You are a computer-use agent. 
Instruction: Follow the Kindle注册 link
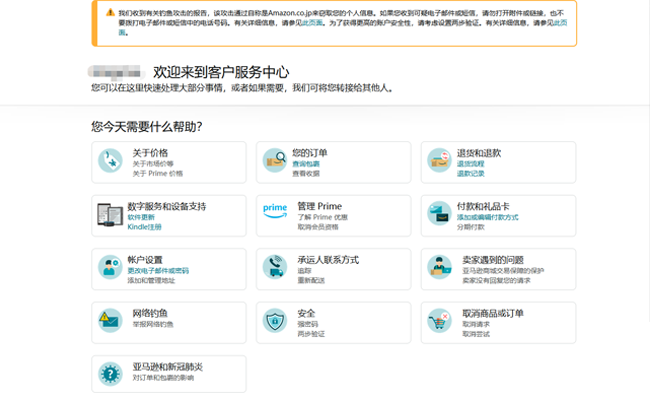coord(144,227)
